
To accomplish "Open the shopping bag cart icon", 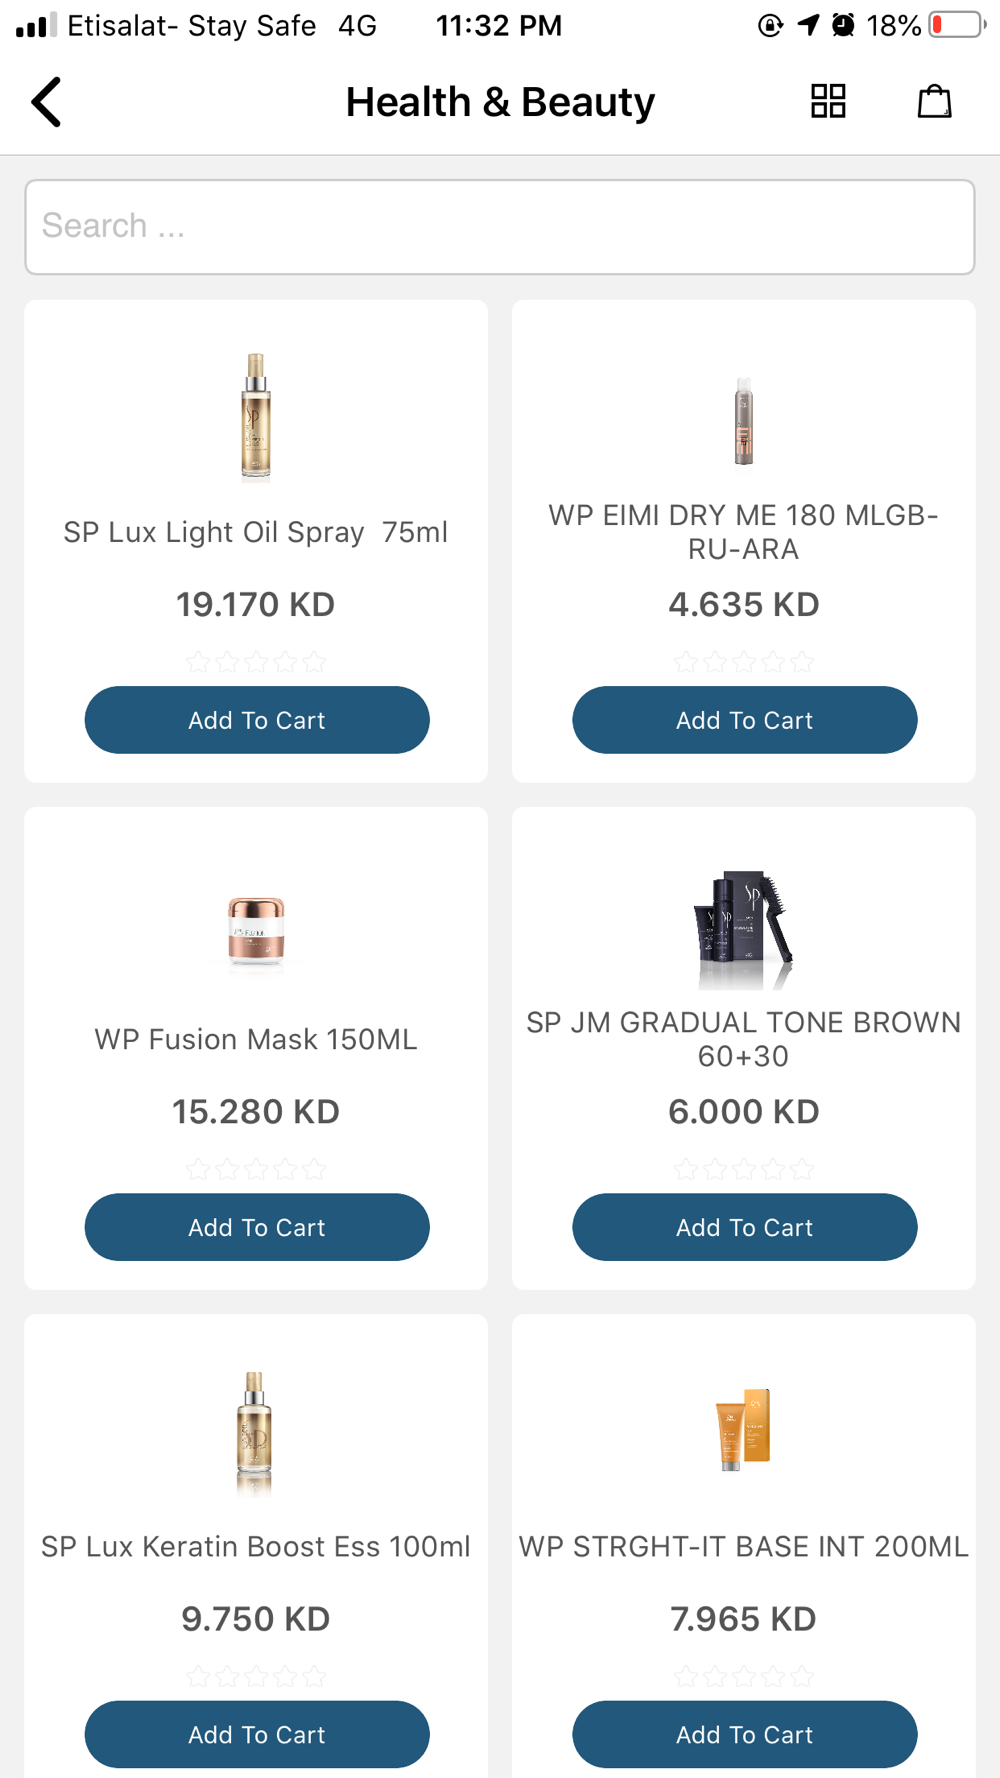I will click(934, 101).
